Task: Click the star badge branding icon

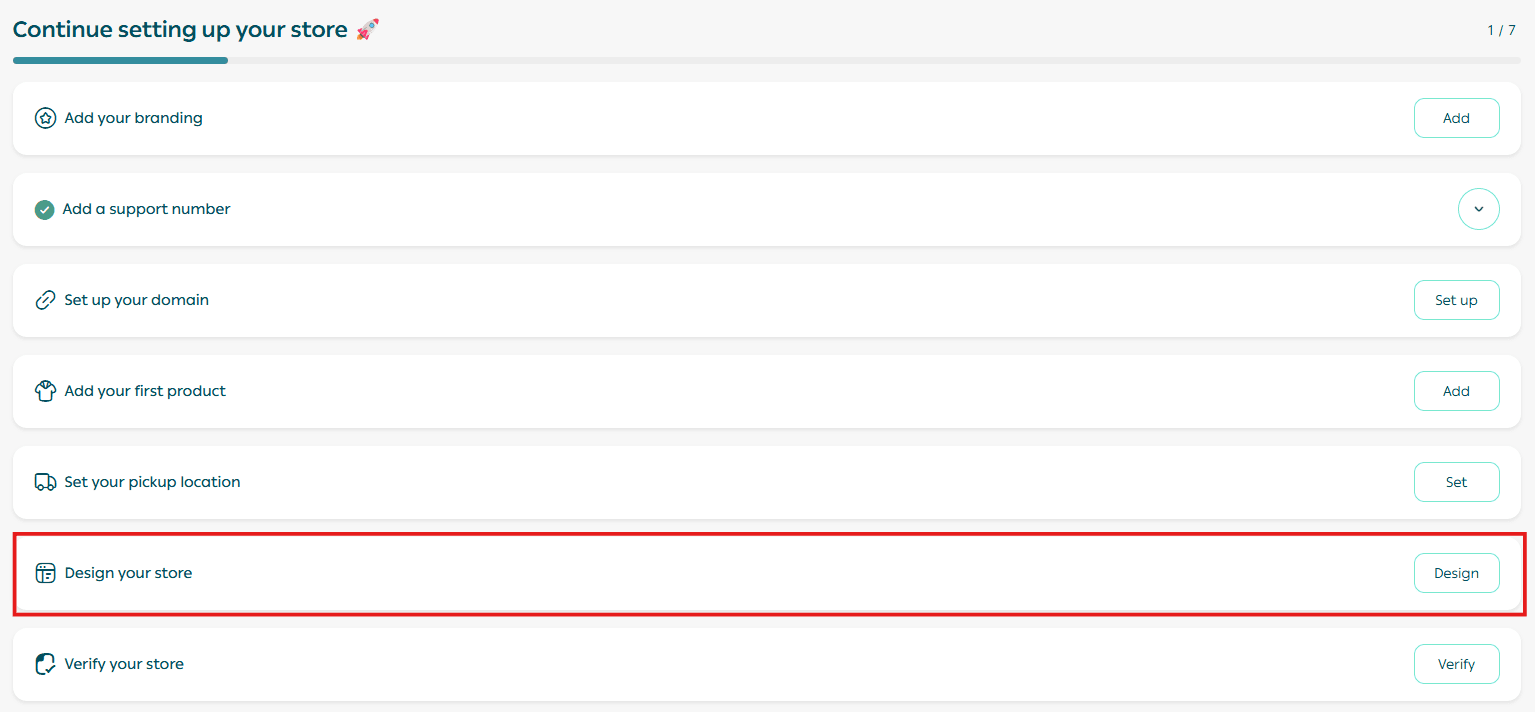Action: (x=45, y=118)
